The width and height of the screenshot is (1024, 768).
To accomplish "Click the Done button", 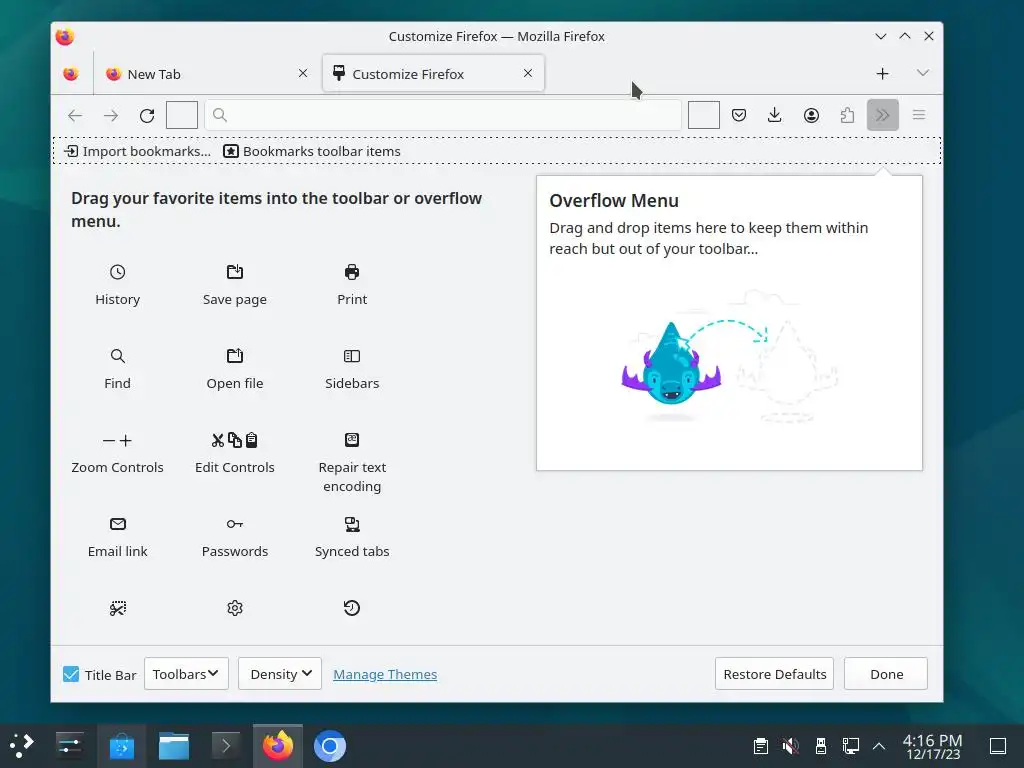I will pyautogui.click(x=886, y=673).
